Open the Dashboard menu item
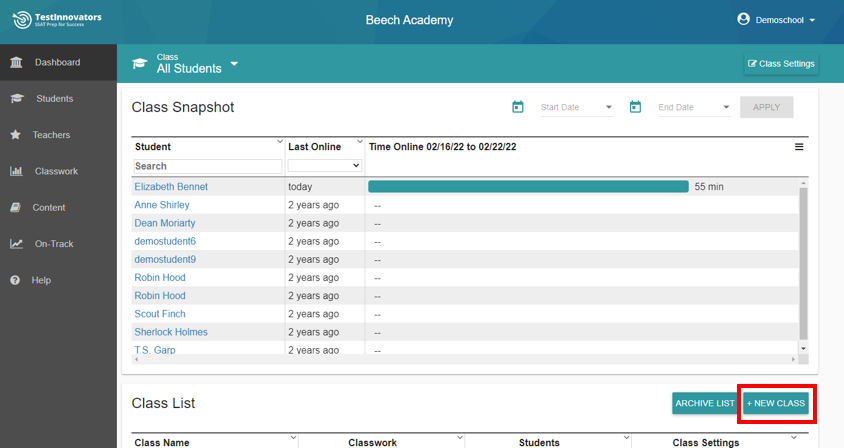 (x=58, y=62)
